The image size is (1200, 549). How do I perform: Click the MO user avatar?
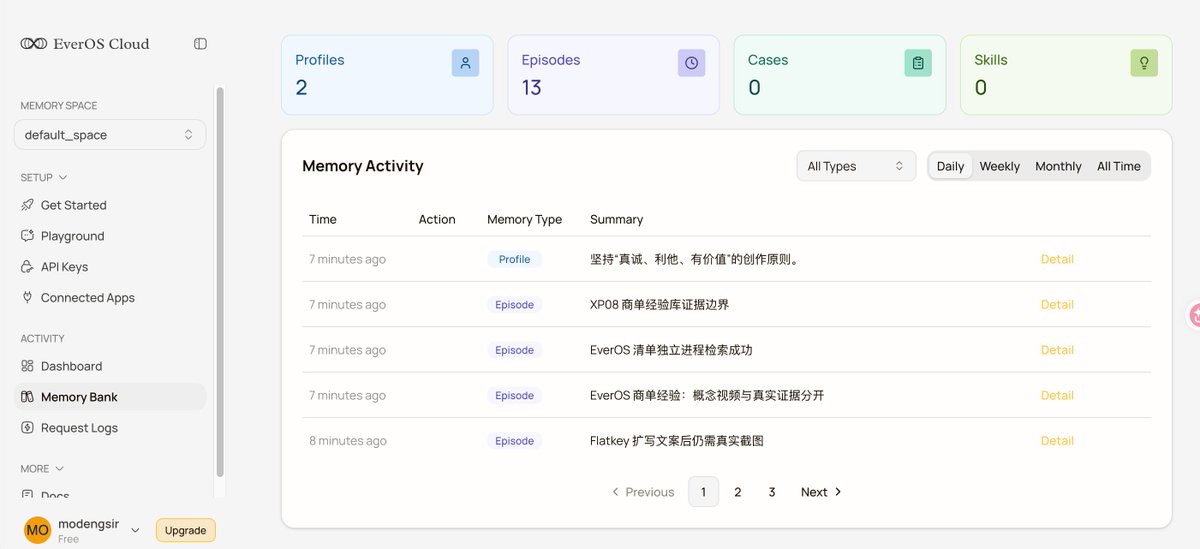pyautogui.click(x=37, y=530)
